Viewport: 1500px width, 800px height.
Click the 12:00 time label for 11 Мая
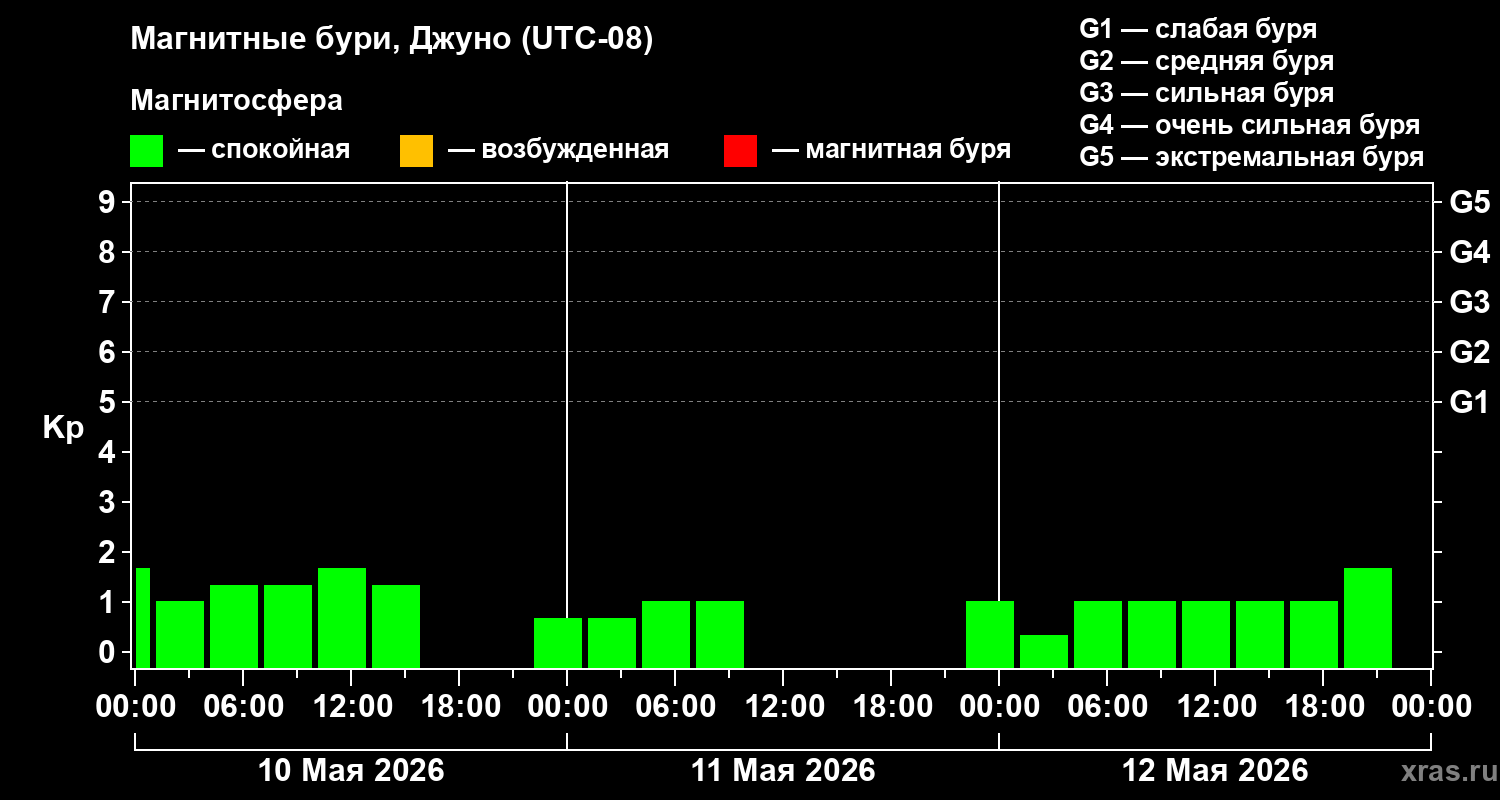[x=783, y=707]
